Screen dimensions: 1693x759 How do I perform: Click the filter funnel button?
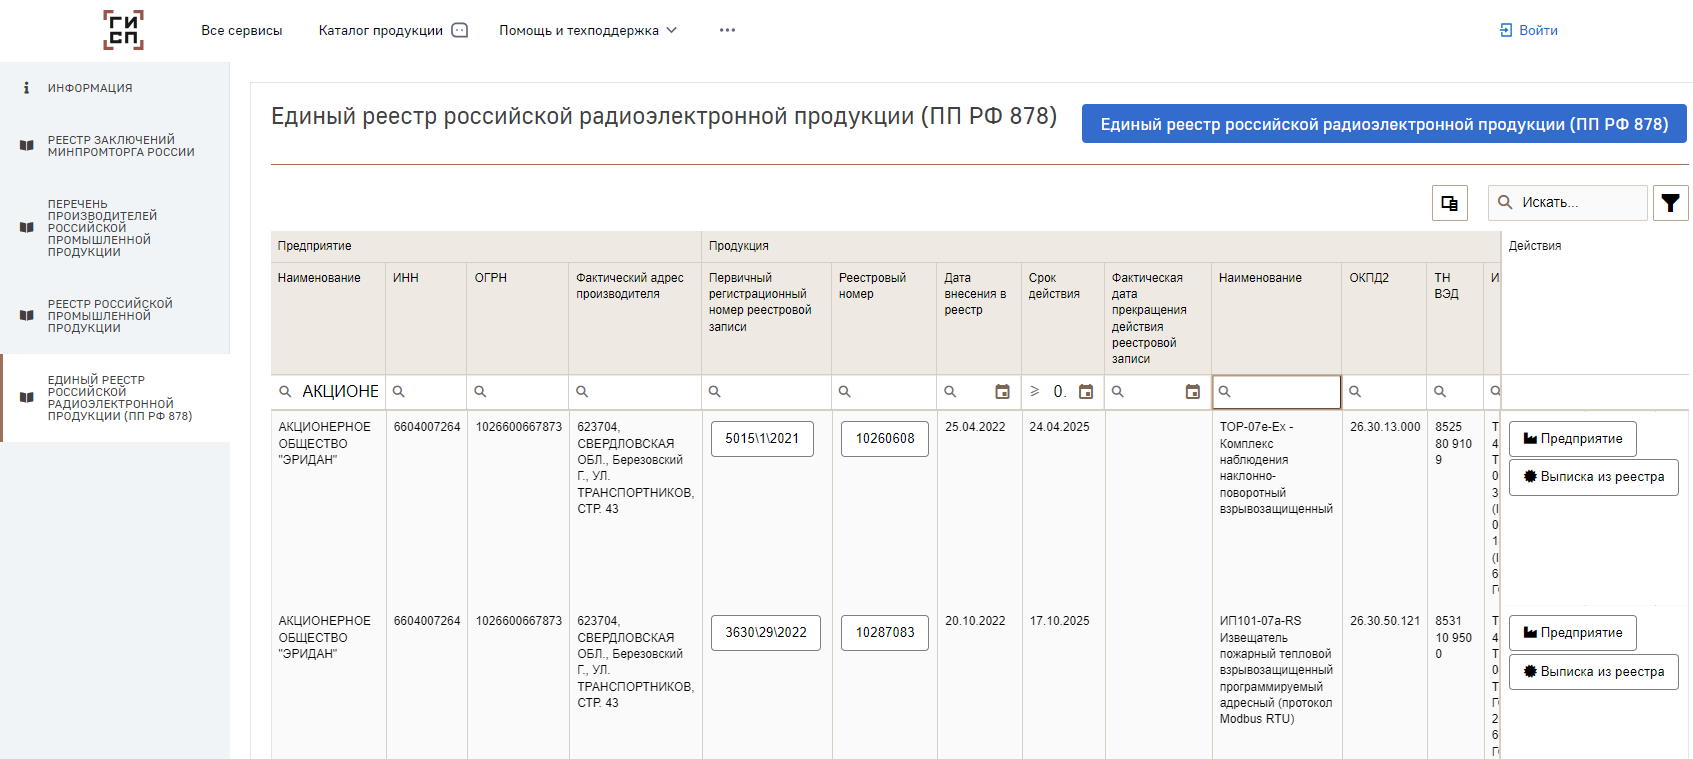[x=1670, y=203]
